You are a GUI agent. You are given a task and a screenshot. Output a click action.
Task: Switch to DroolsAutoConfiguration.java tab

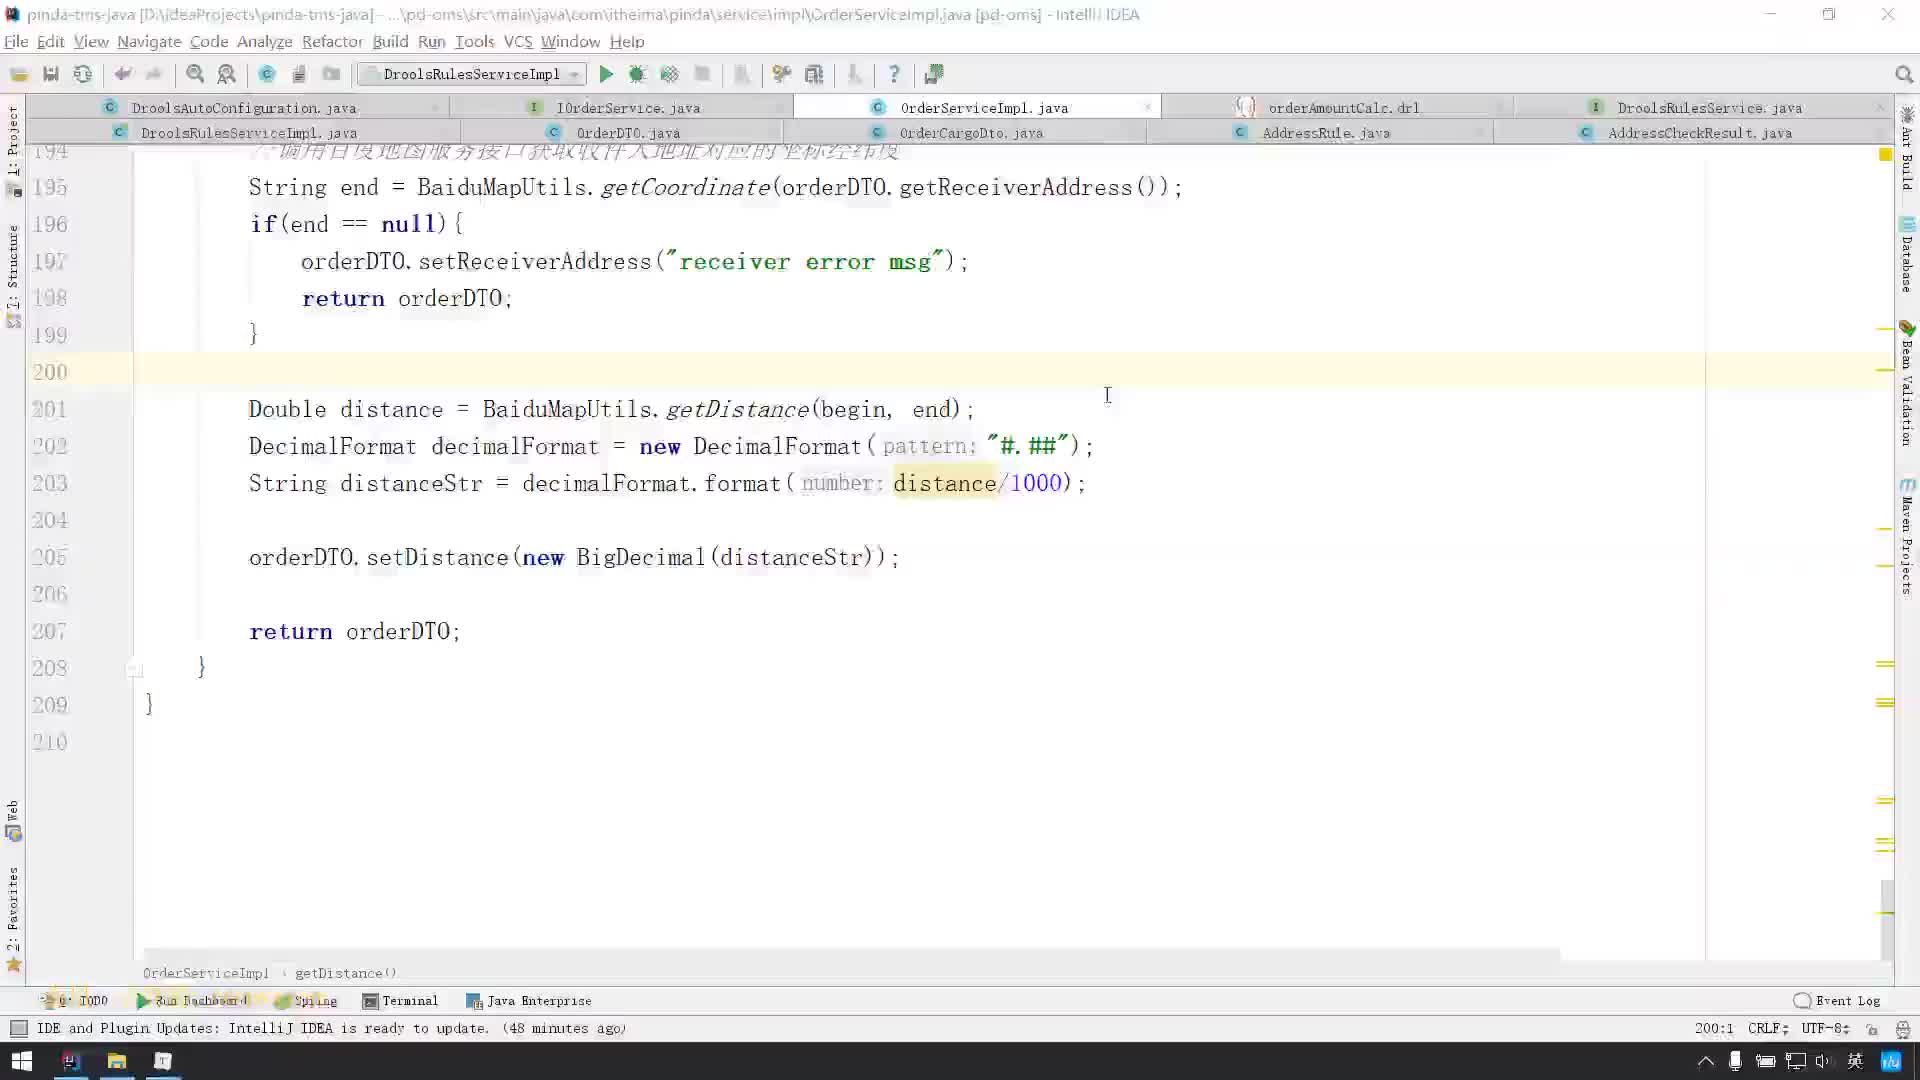[243, 107]
